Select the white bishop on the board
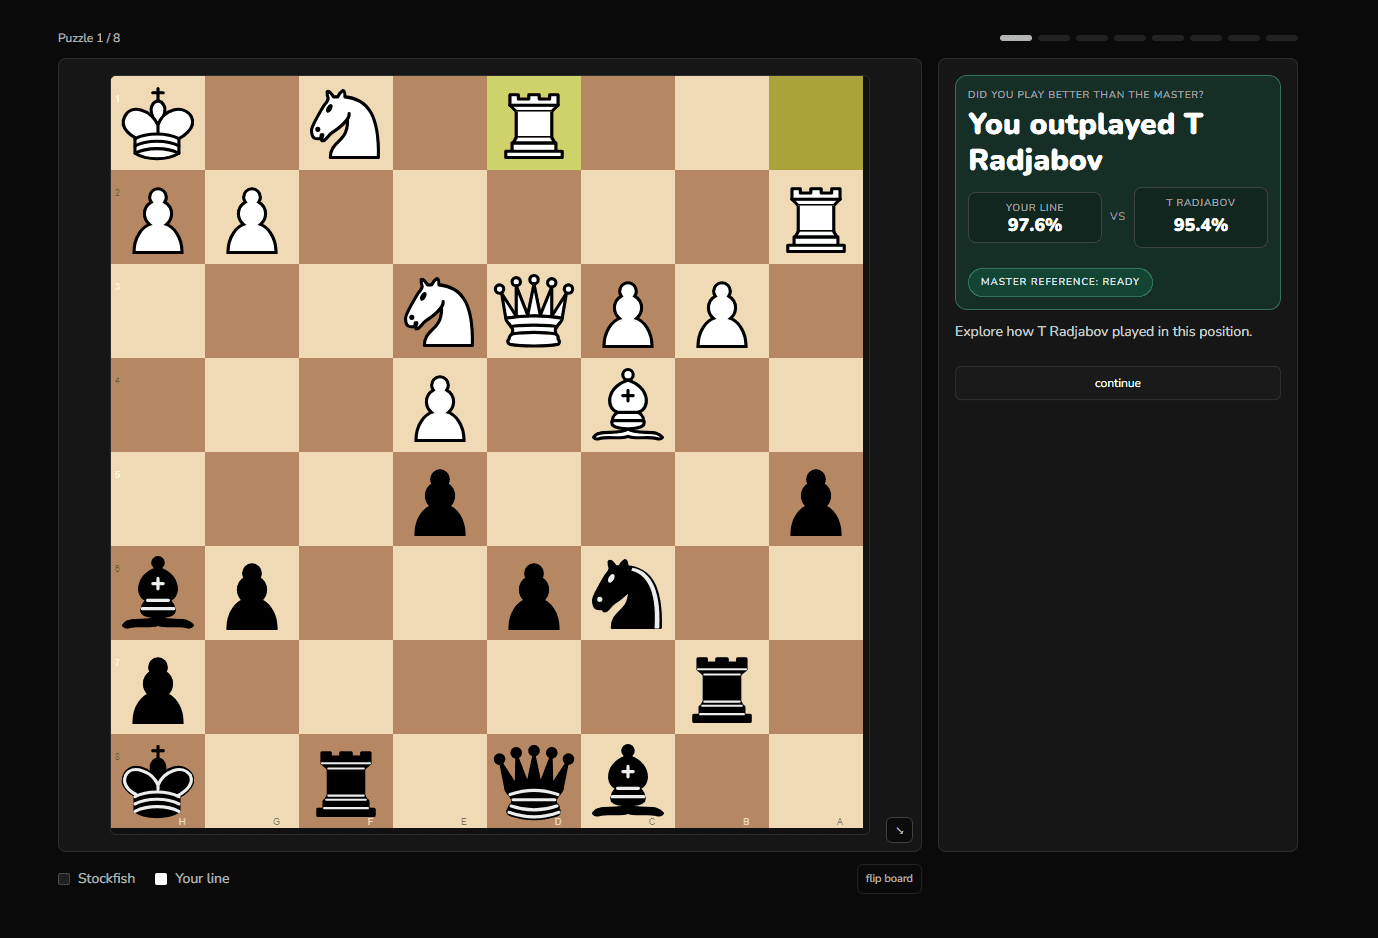The image size is (1378, 938). pyautogui.click(x=627, y=405)
